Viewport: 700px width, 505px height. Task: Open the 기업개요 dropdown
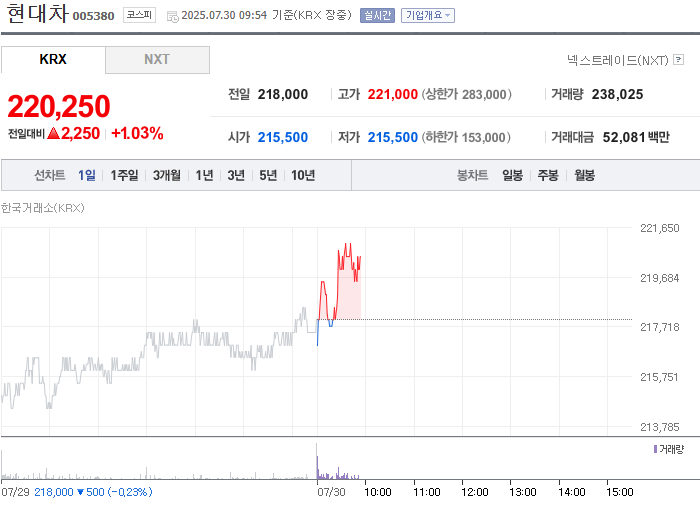pyautogui.click(x=428, y=15)
